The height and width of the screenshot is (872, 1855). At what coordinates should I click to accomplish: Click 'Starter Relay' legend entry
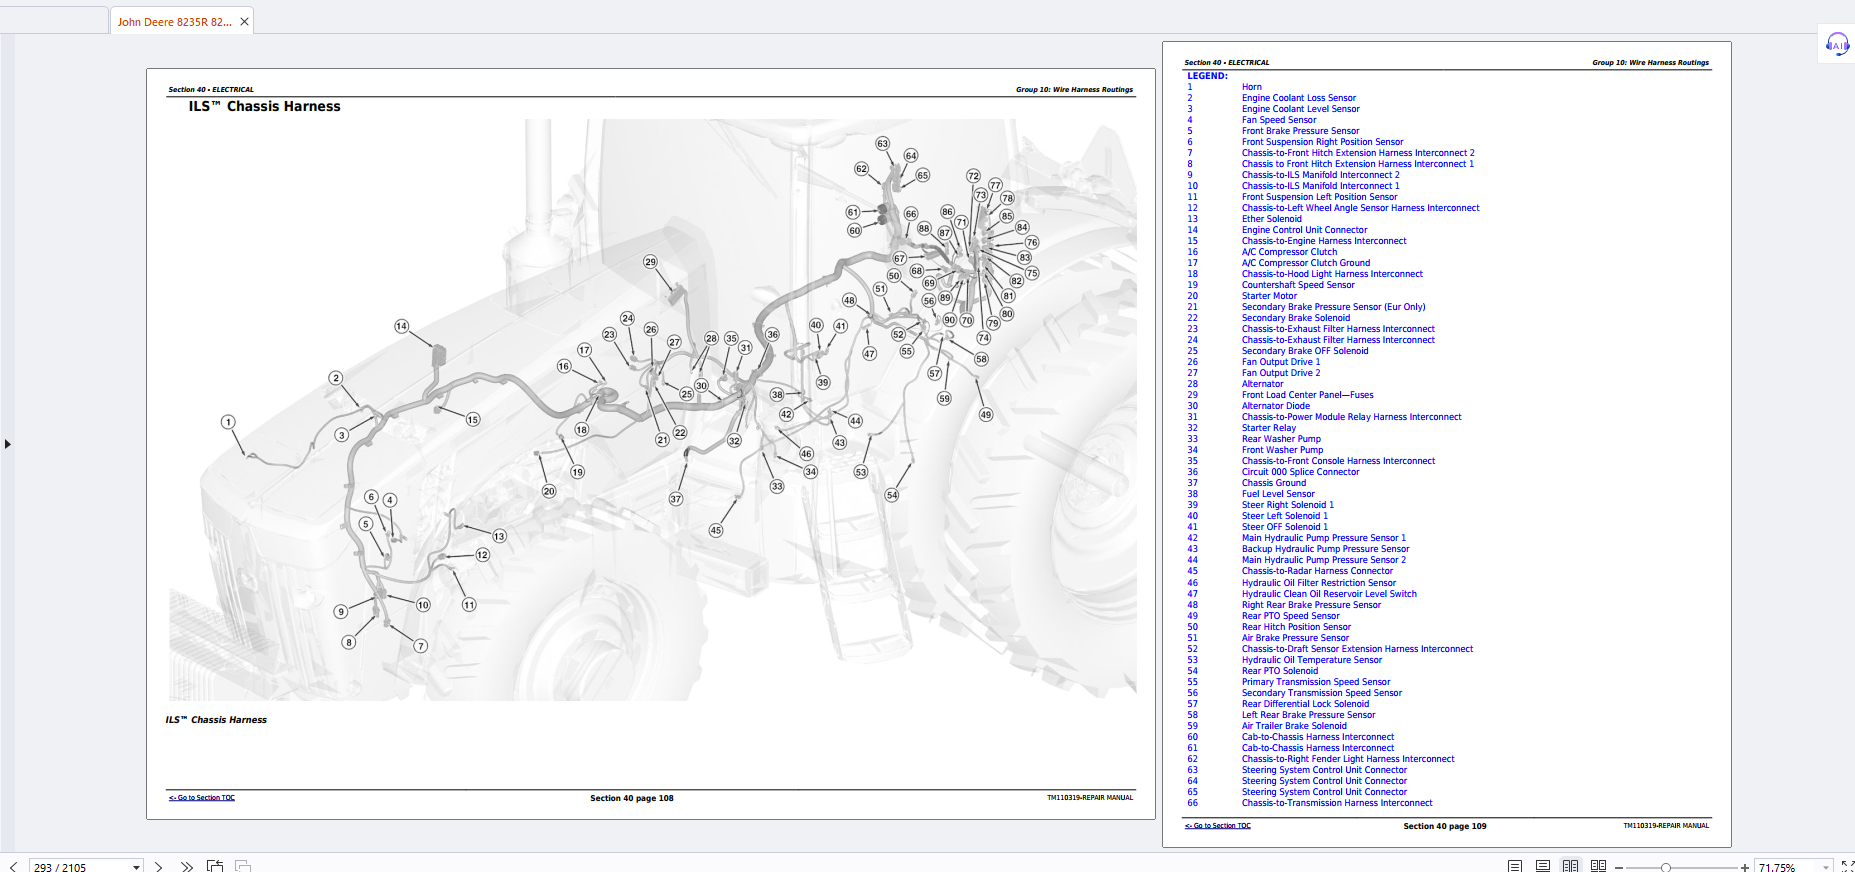(1269, 428)
